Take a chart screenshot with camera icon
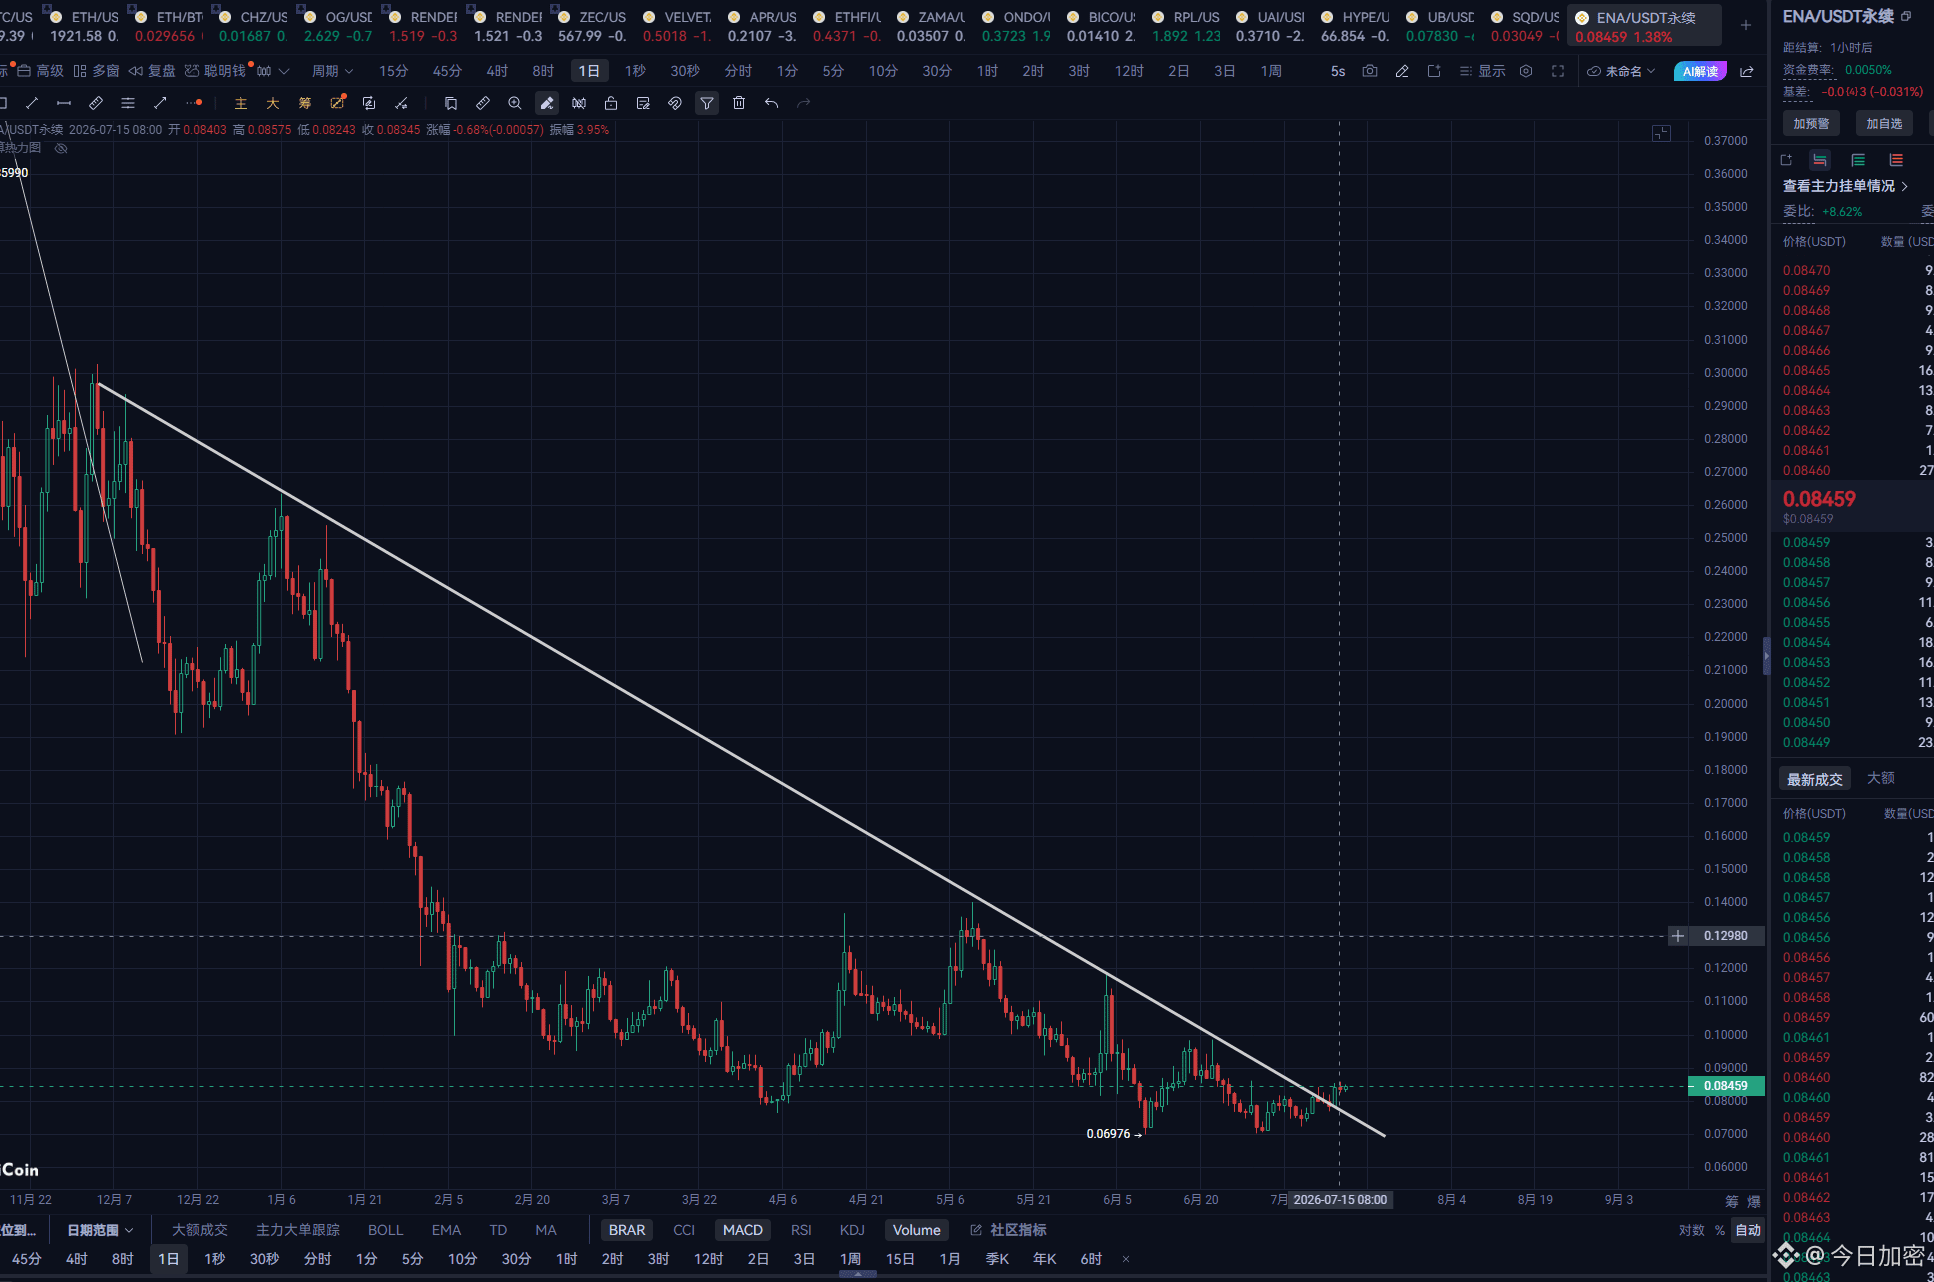The height and width of the screenshot is (1282, 1934). [x=1370, y=71]
